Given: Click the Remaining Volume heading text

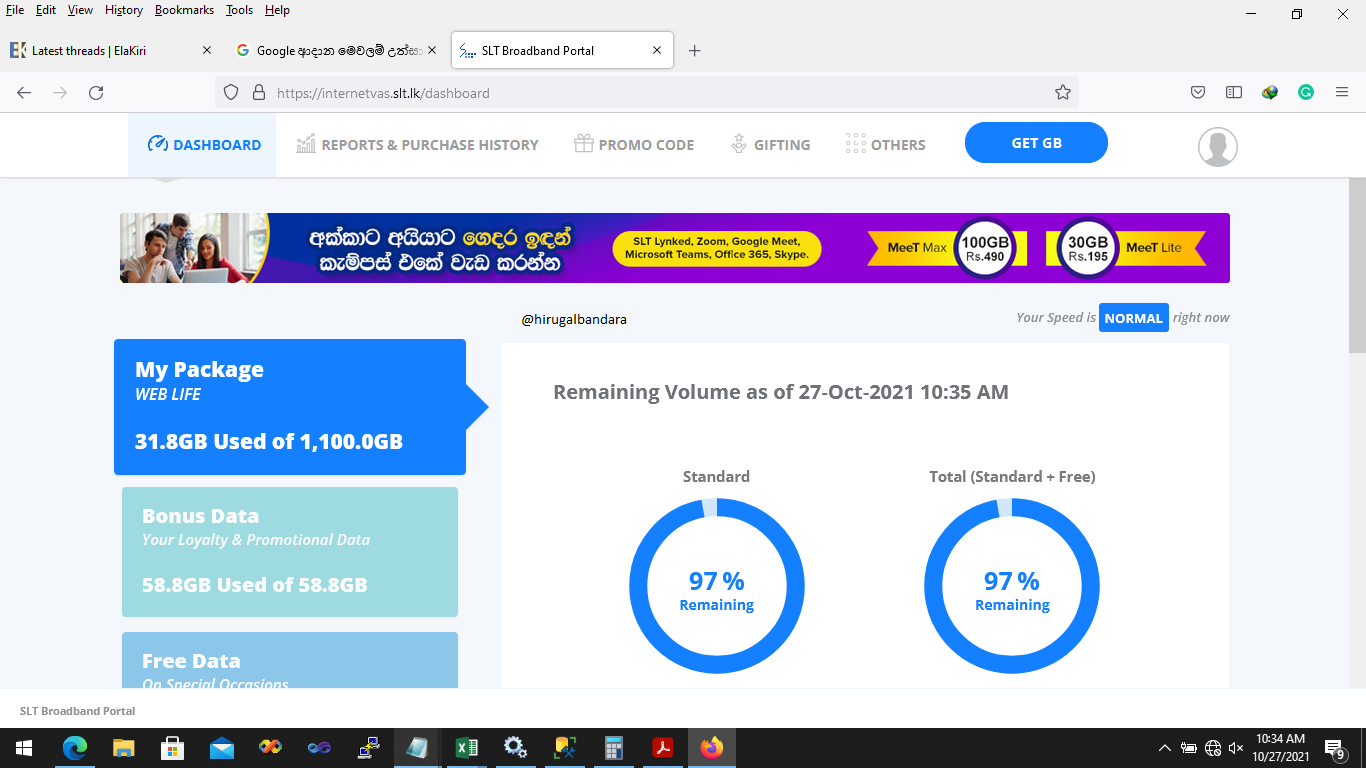Looking at the screenshot, I should [781, 392].
